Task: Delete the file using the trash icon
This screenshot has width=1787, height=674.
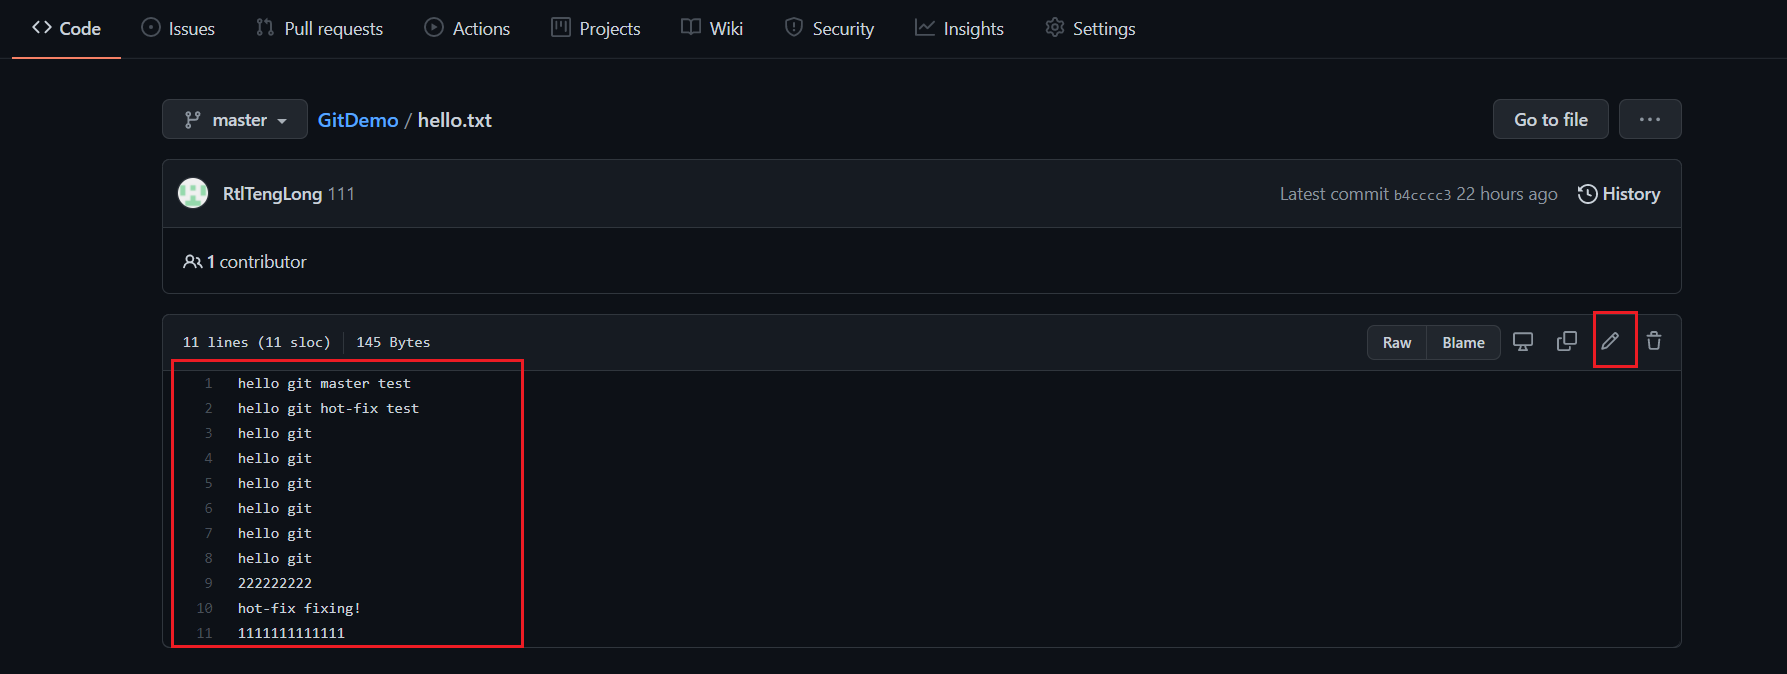Action: coord(1654,340)
